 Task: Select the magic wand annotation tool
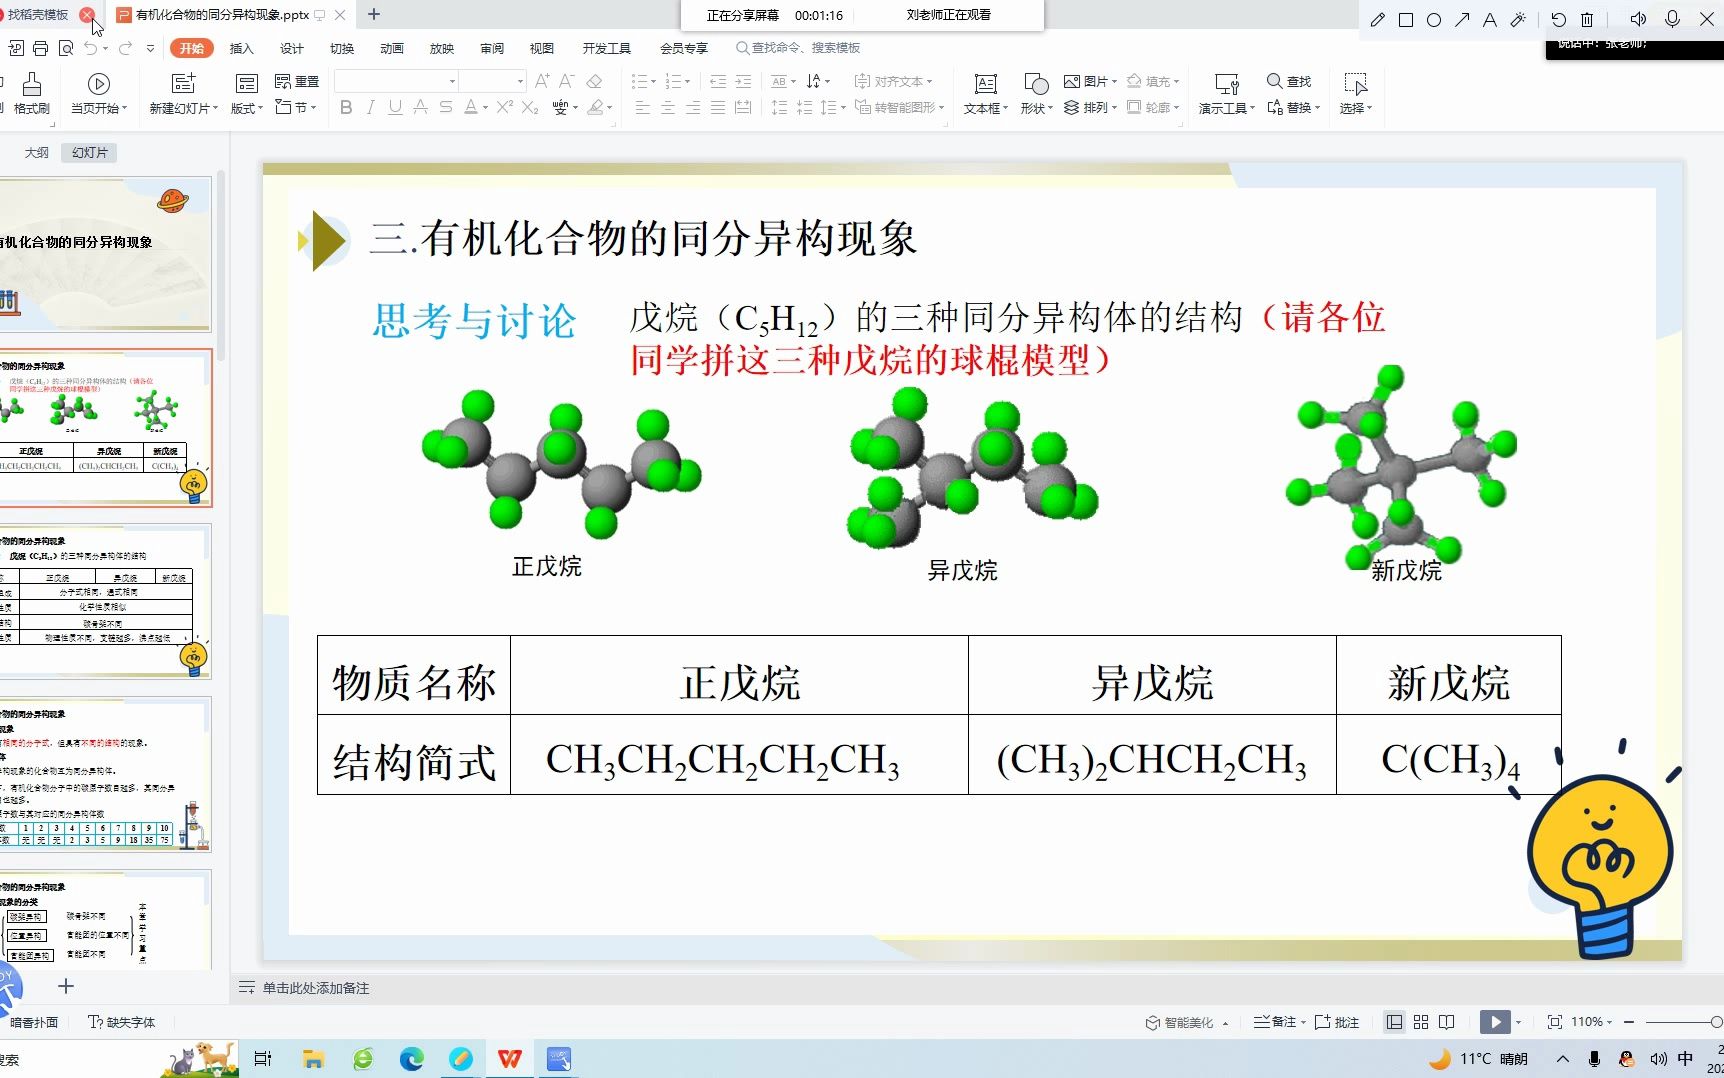[x=1518, y=20]
